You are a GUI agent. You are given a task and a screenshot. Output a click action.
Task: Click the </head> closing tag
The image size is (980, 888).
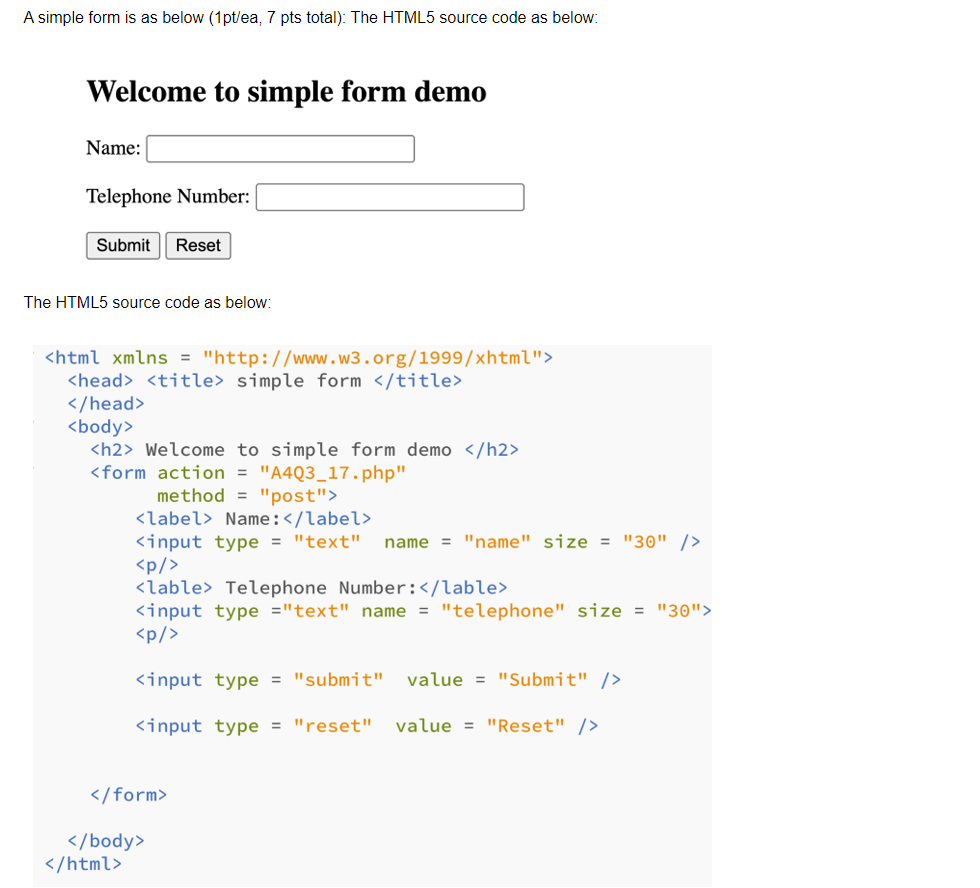tap(106, 404)
